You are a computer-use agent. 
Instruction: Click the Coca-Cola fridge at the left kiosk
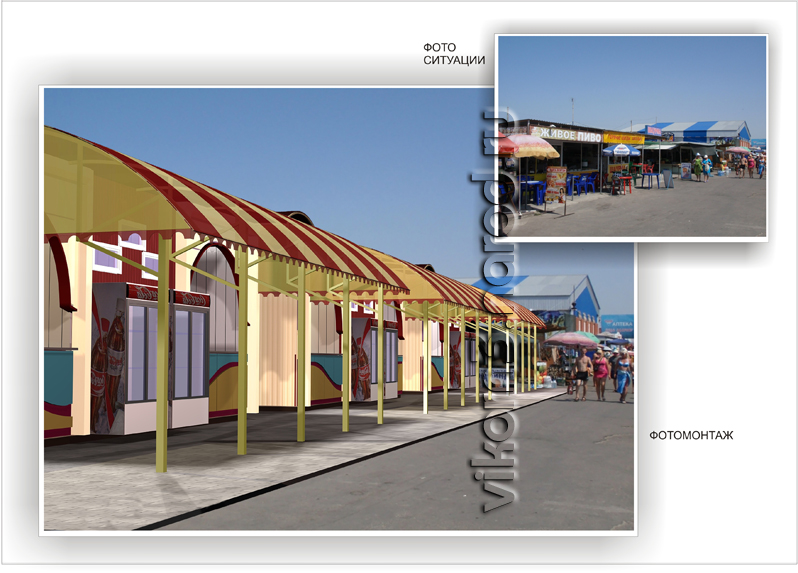112,360
